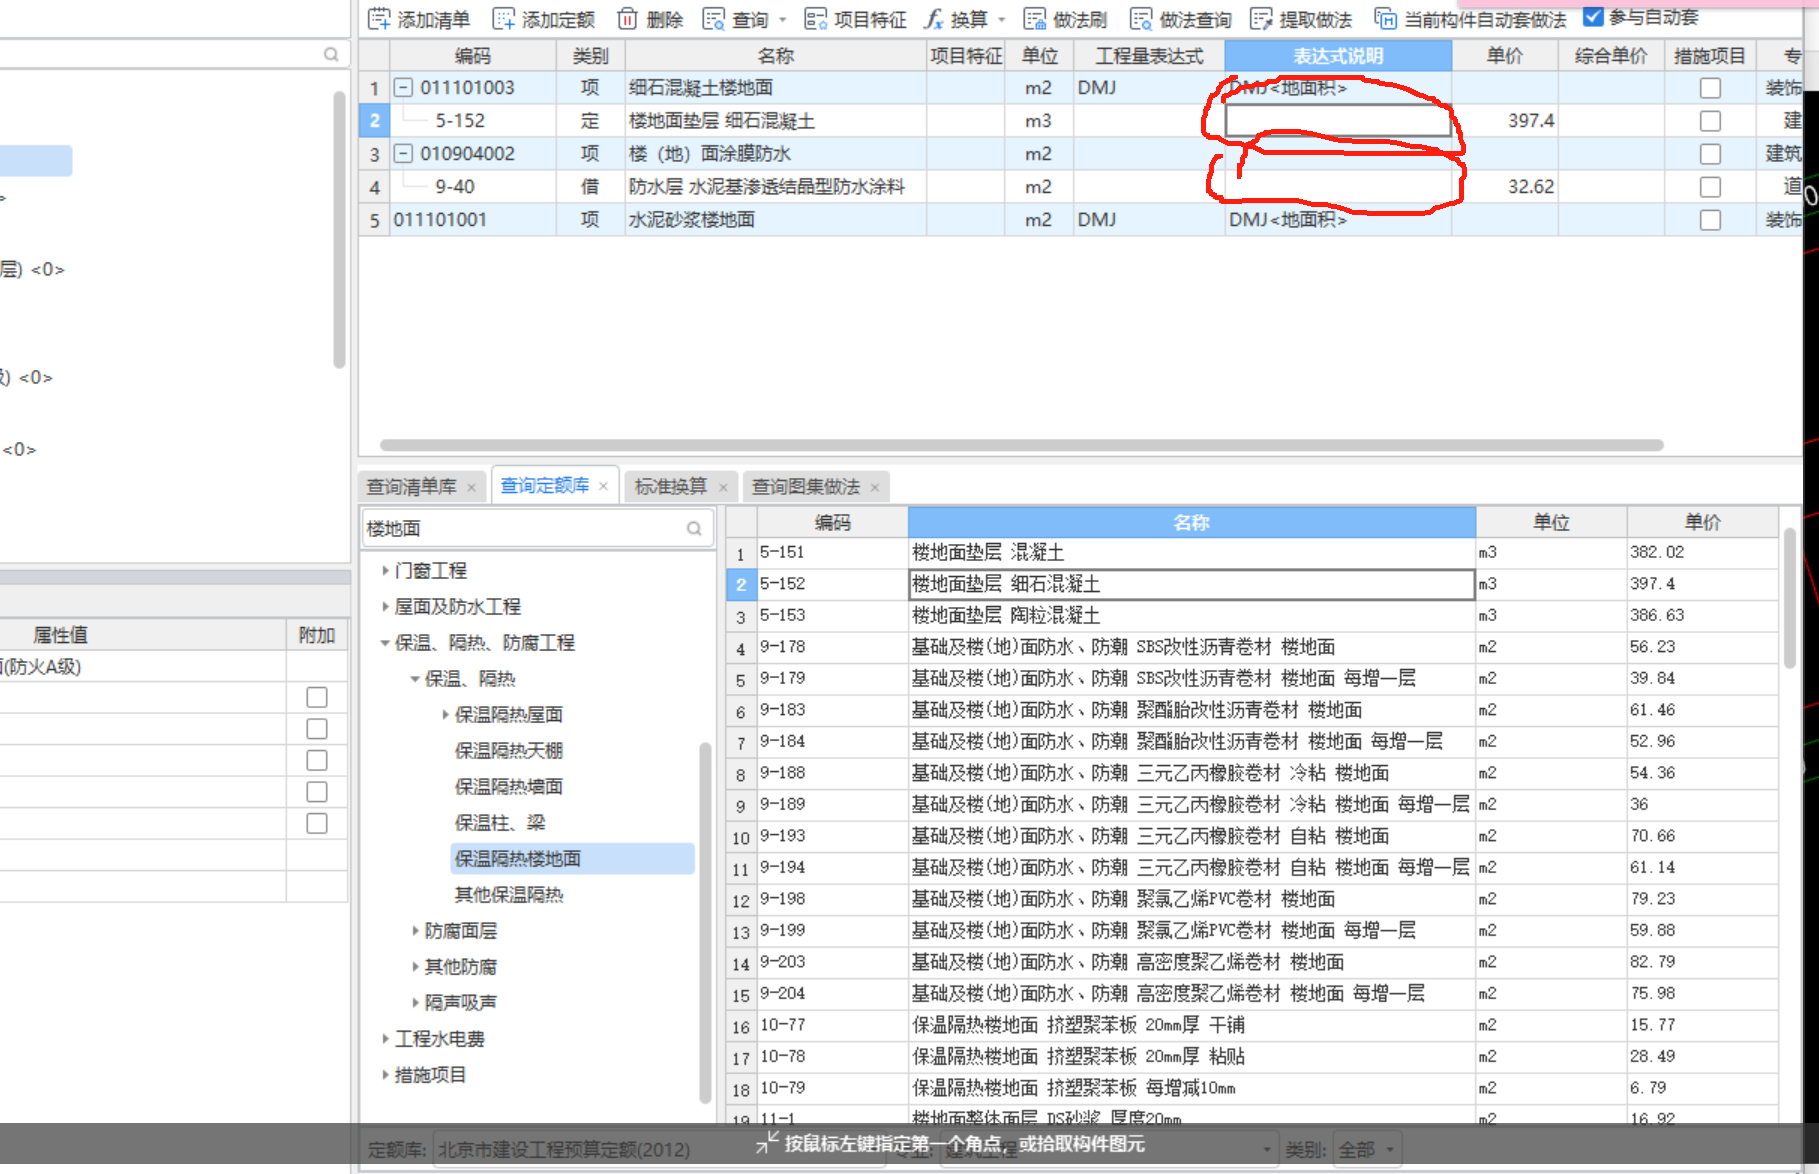1819x1174 pixels.
Task: Click vertical scrollbar of top-left panel
Action: [x=339, y=230]
